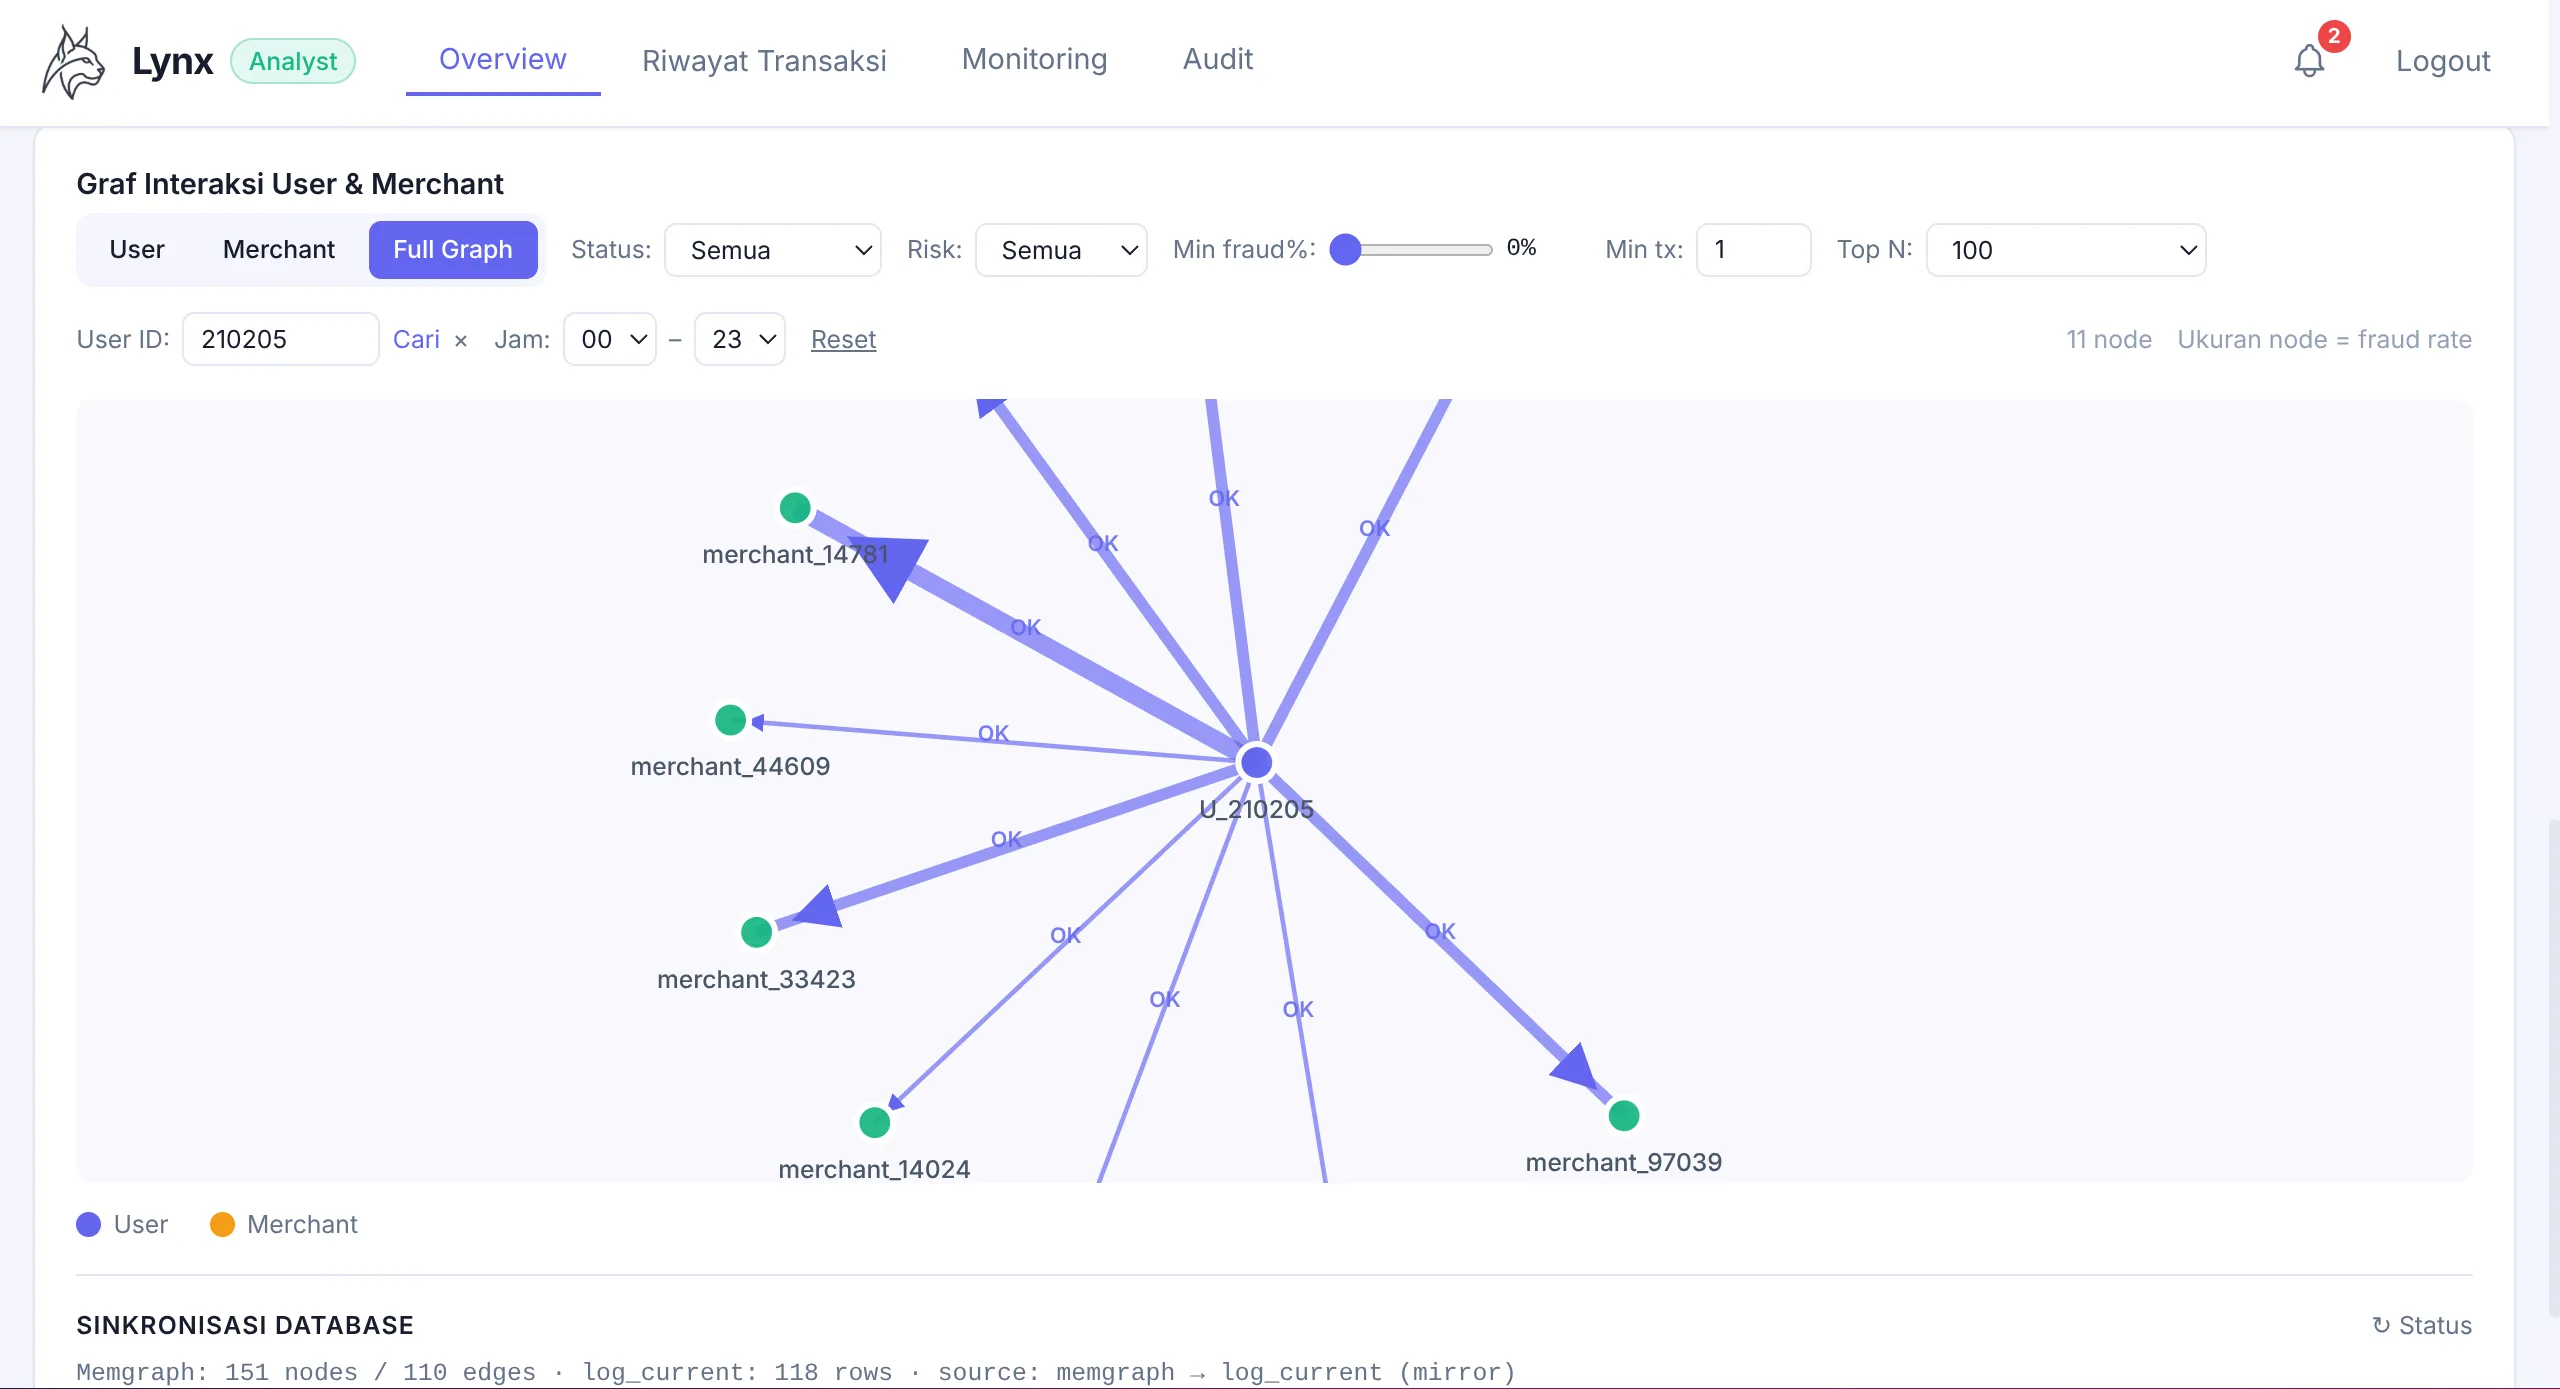The width and height of the screenshot is (2560, 1389).
Task: Click the notification count badge '2'
Action: [2334, 36]
